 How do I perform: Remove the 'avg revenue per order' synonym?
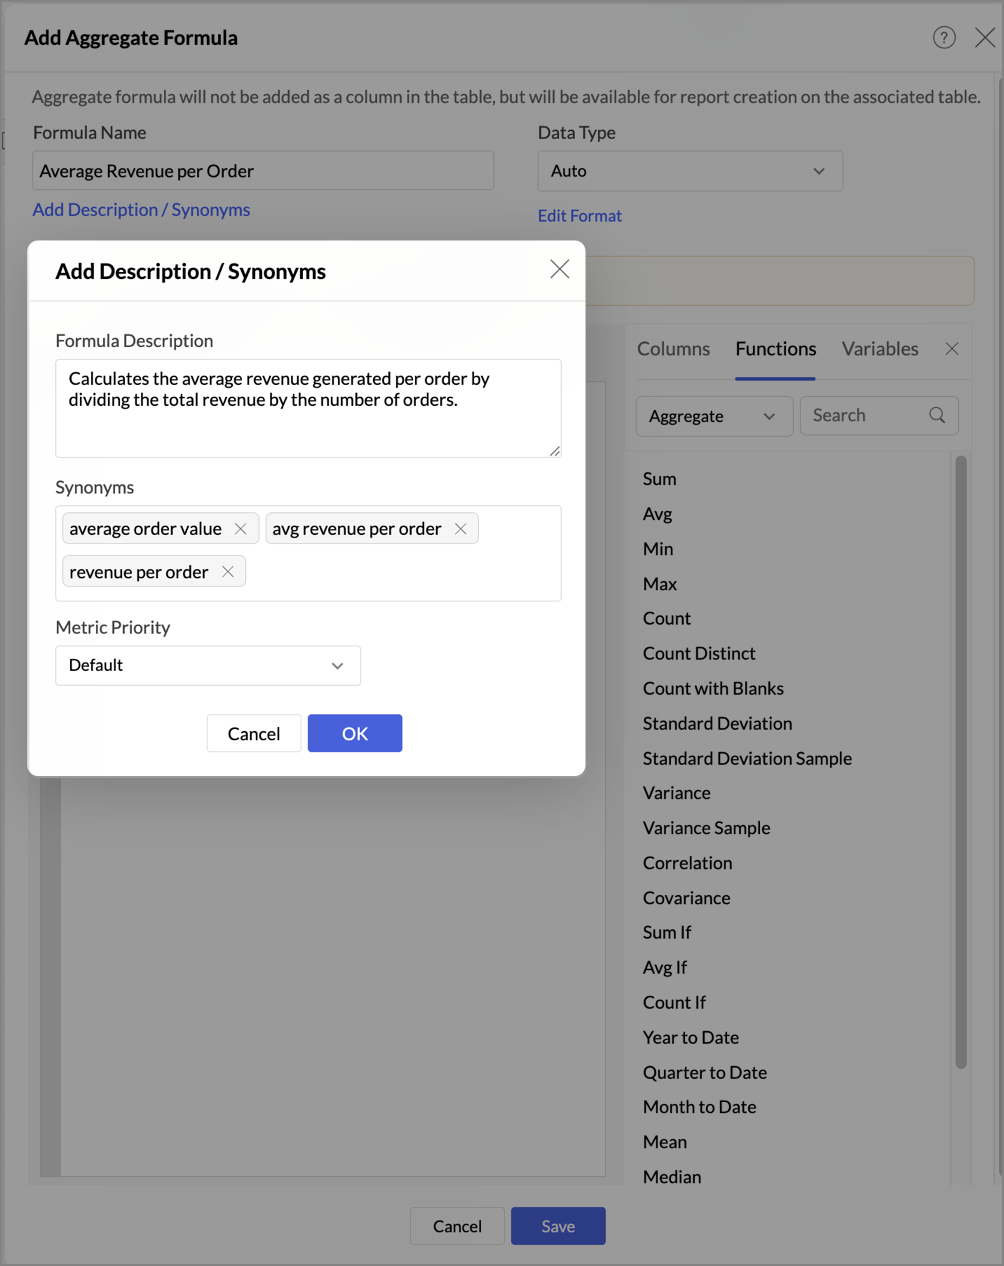pyautogui.click(x=461, y=529)
